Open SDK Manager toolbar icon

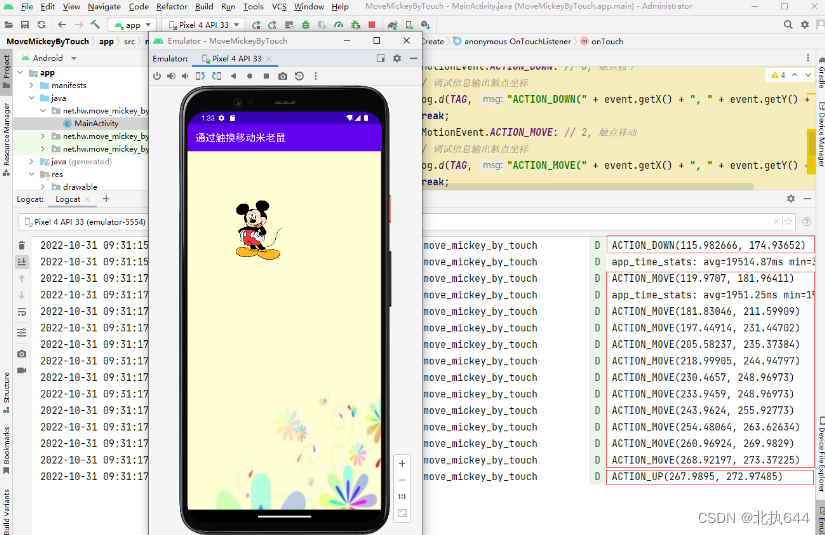pos(426,25)
